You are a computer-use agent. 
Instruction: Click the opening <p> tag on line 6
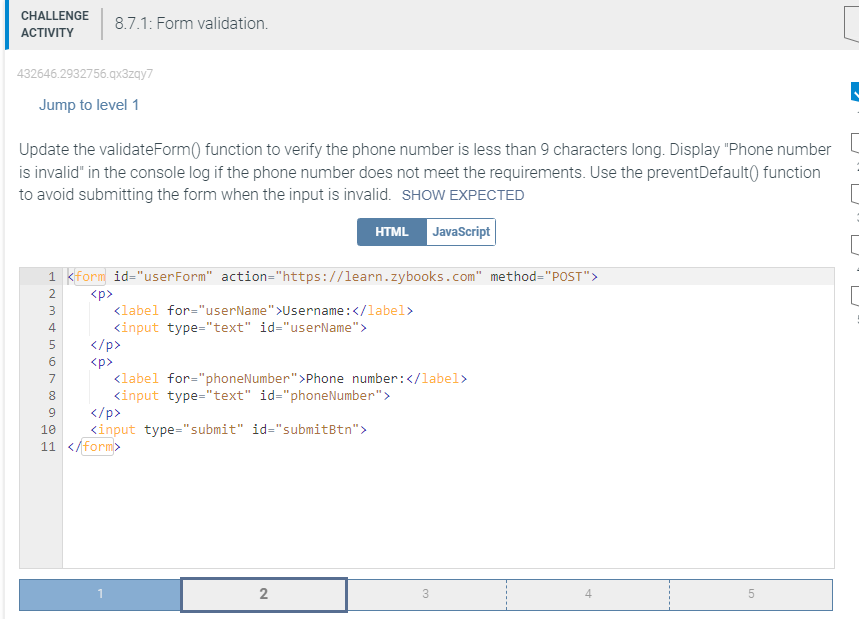coord(101,362)
